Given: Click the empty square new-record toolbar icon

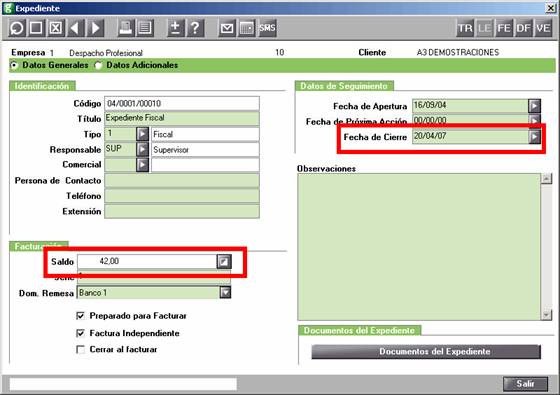Looking at the screenshot, I should (x=36, y=28).
